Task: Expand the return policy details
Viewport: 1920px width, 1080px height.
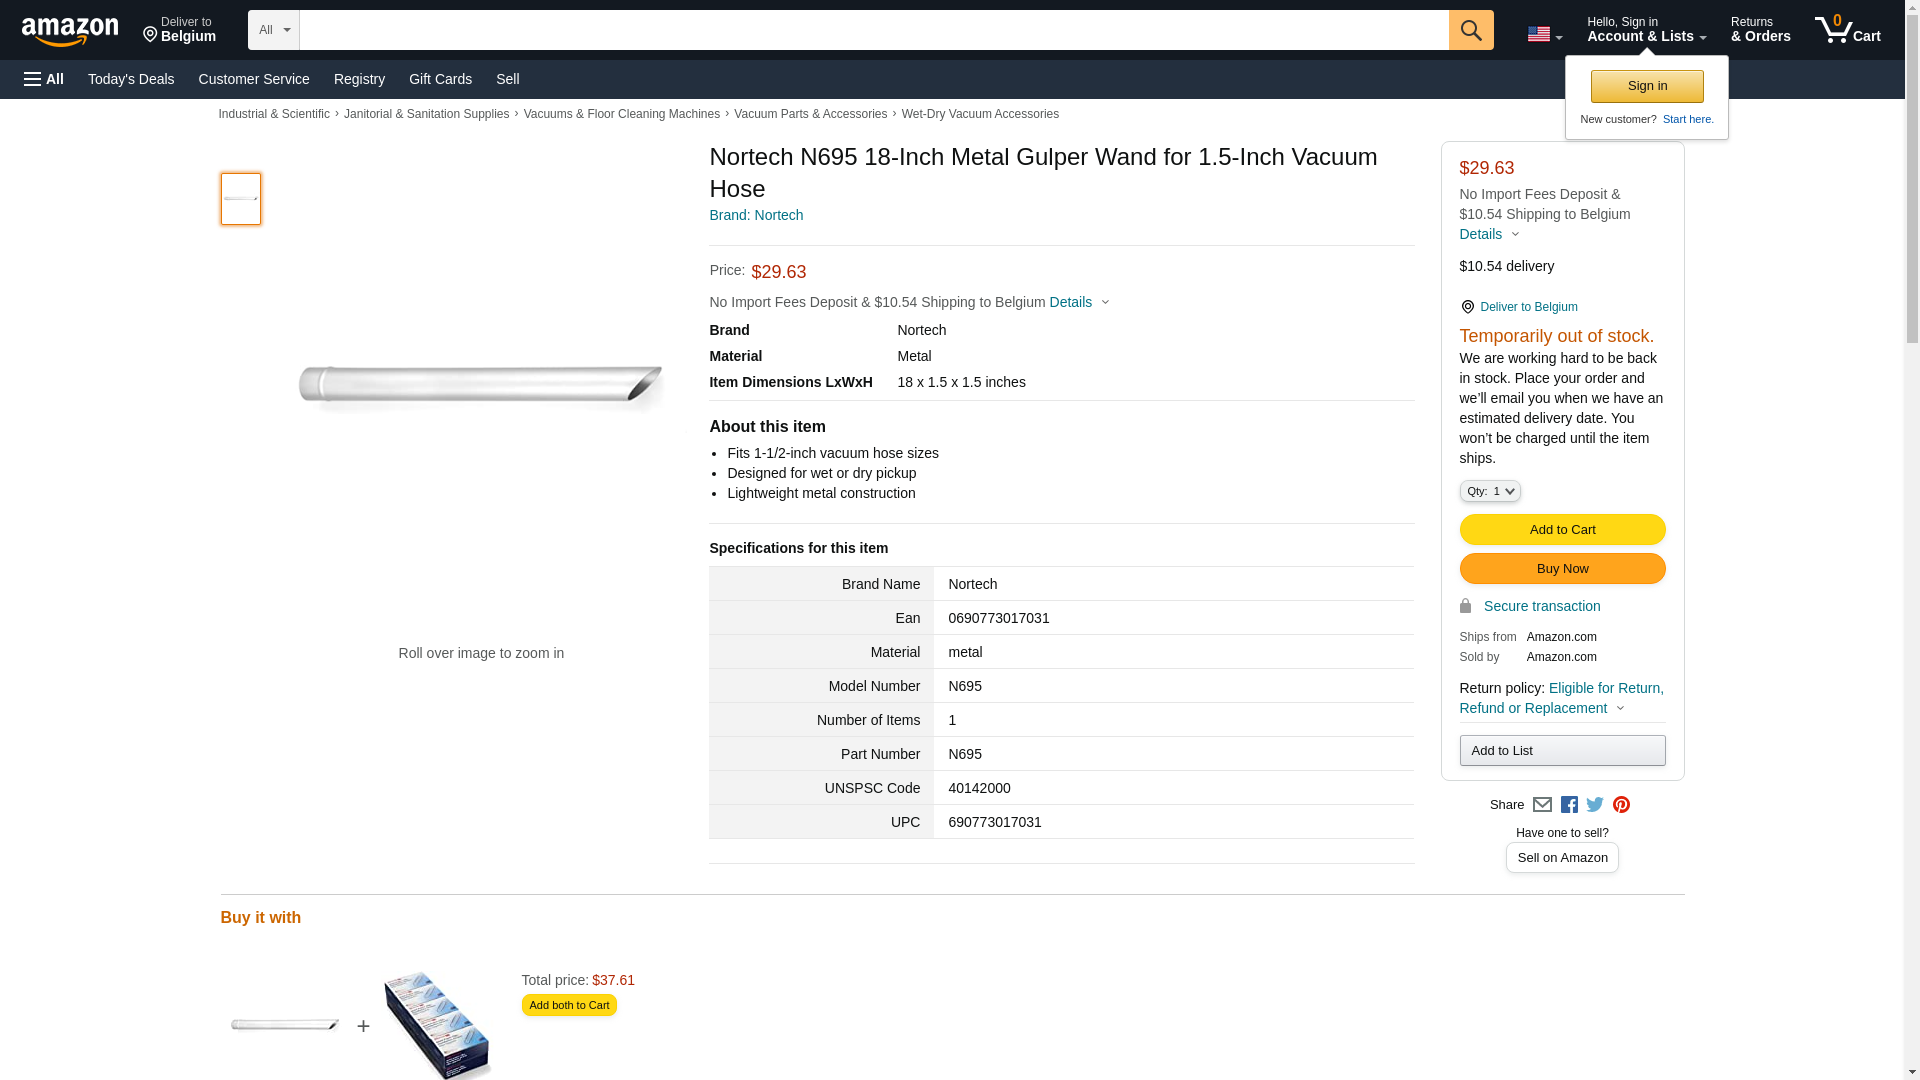Action: 1560,698
